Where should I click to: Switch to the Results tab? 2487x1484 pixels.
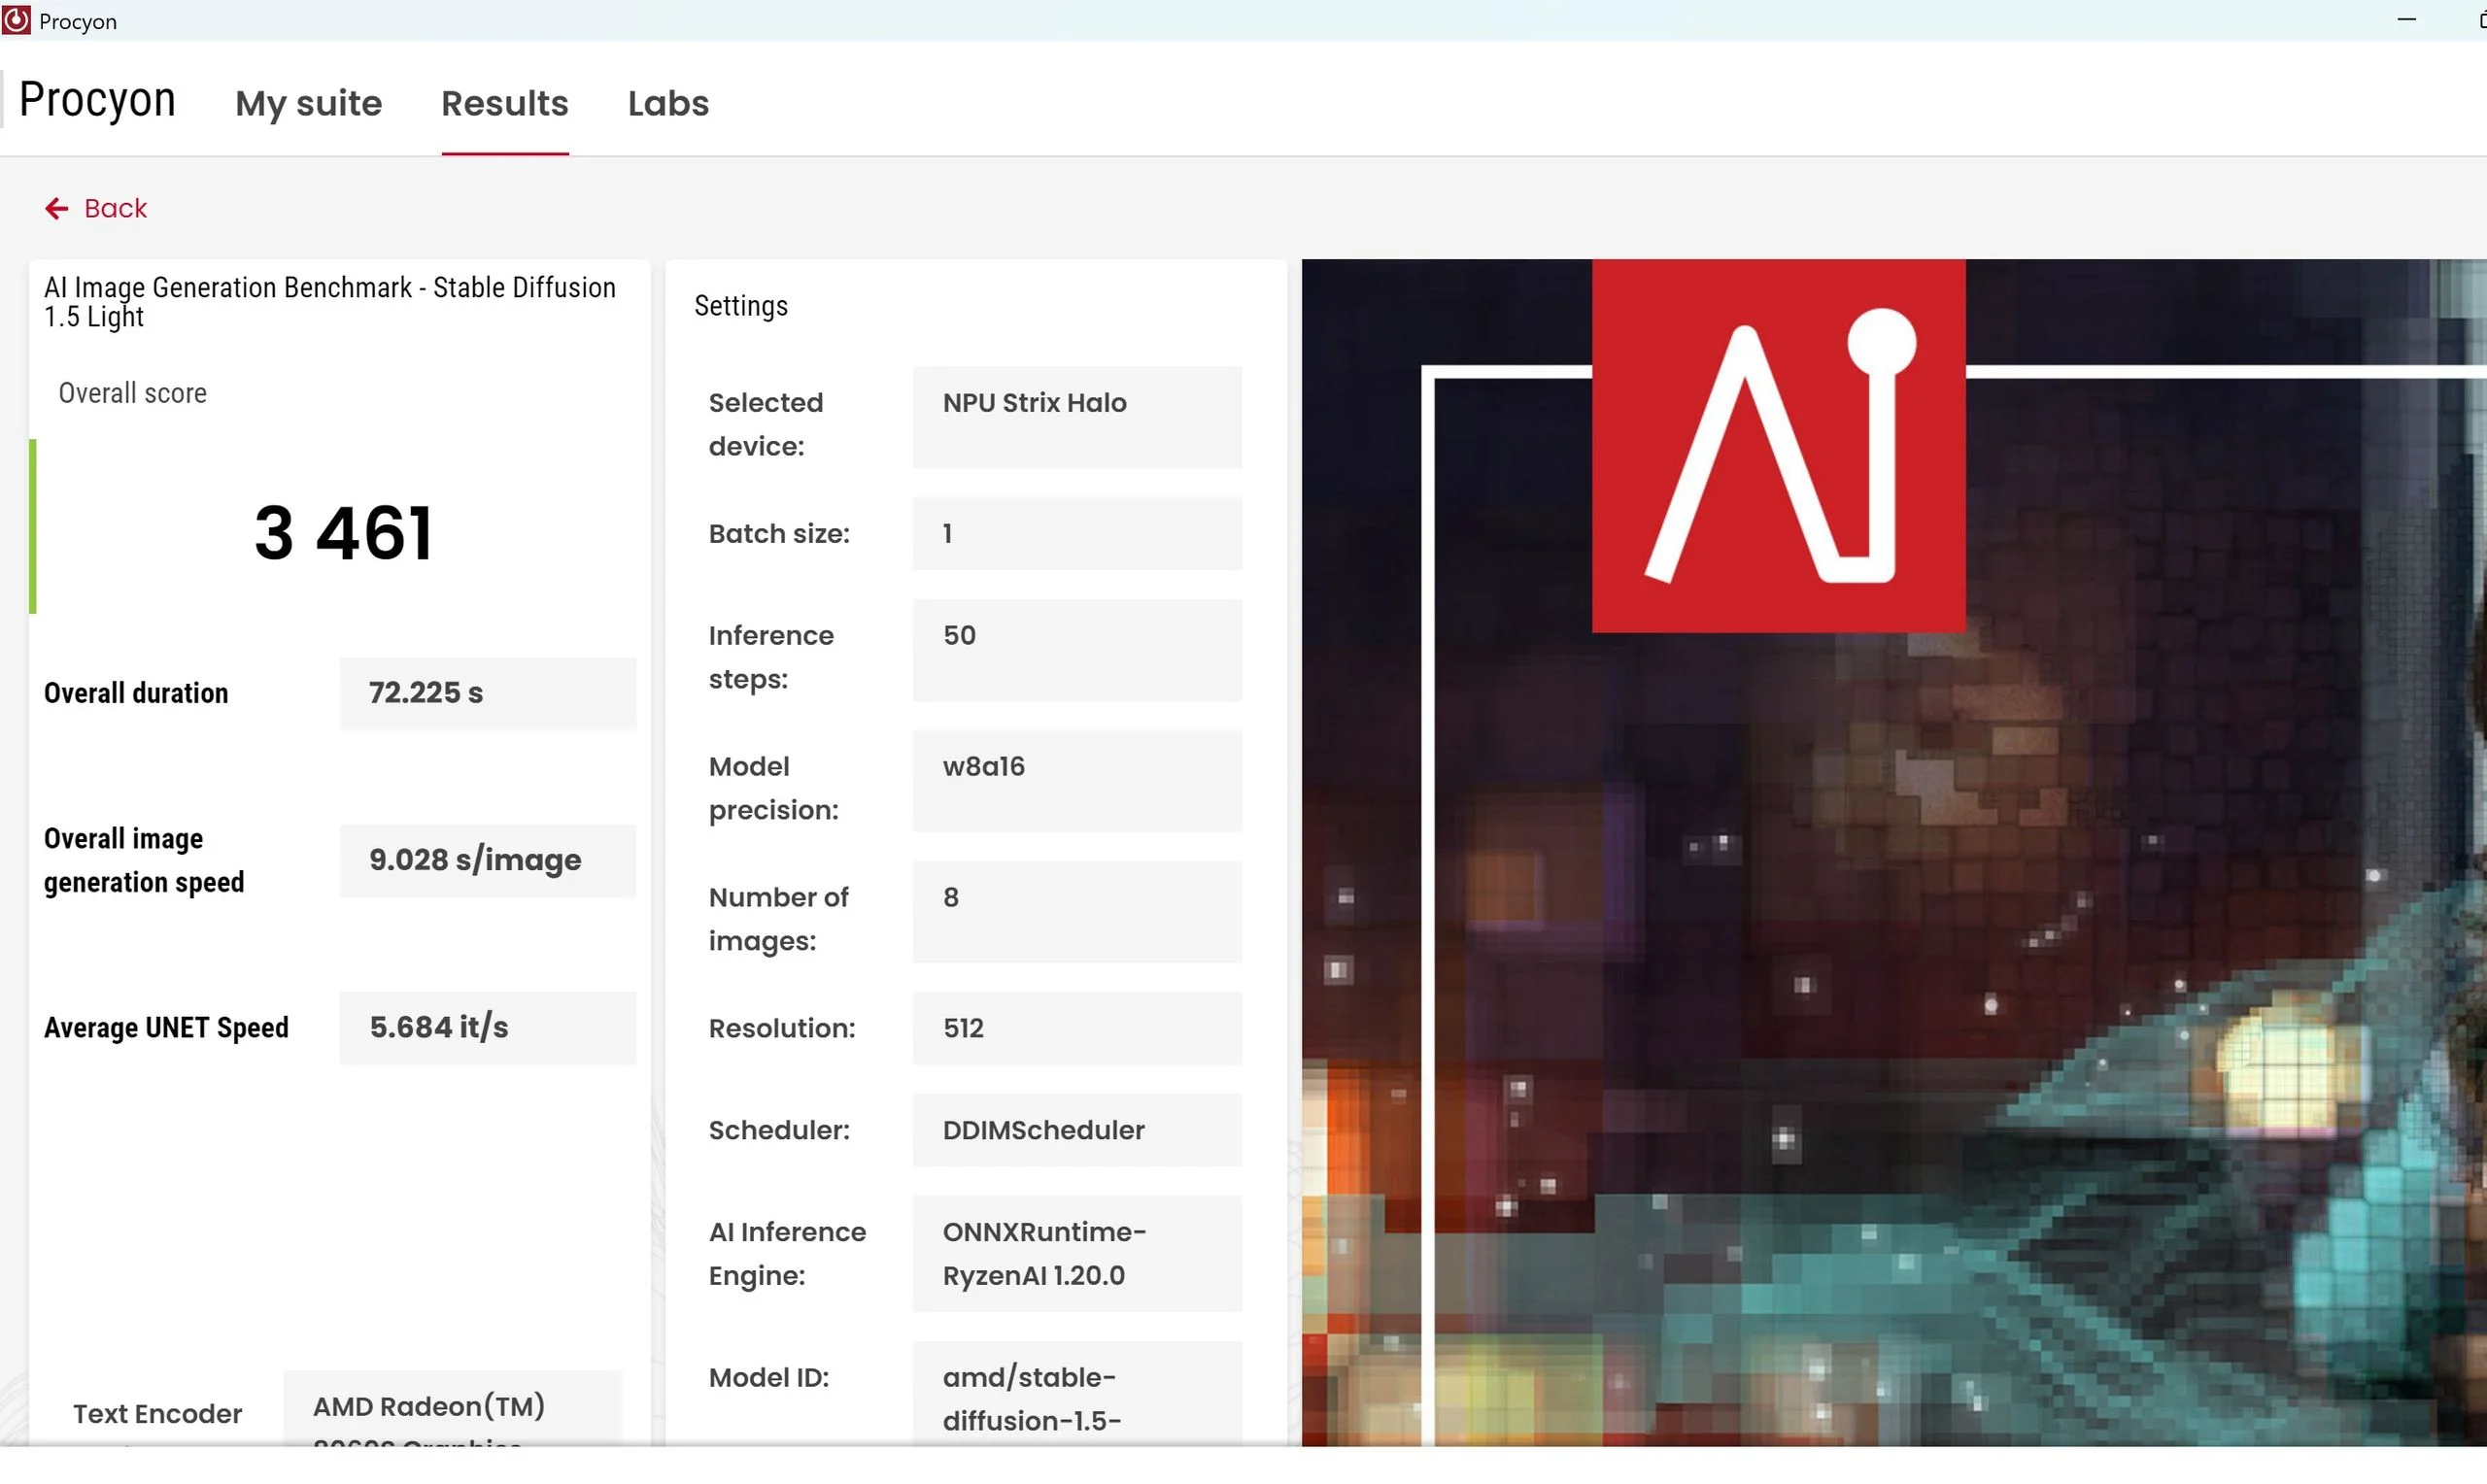point(504,103)
